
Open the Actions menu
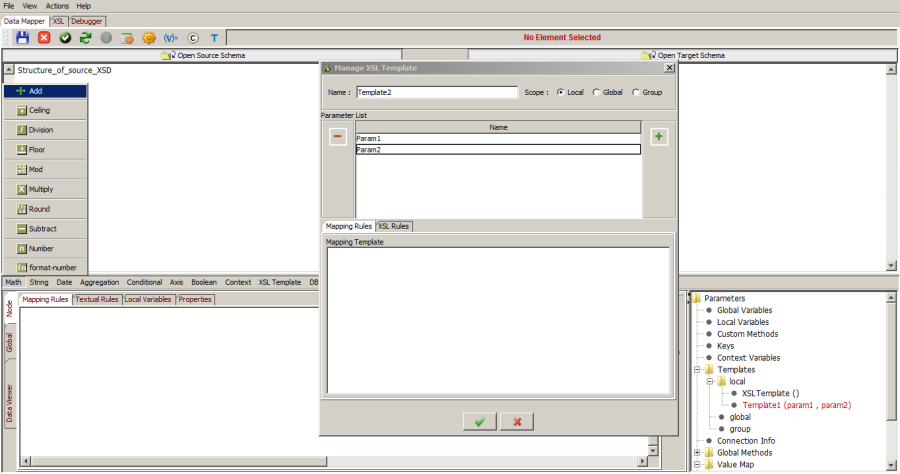click(57, 6)
